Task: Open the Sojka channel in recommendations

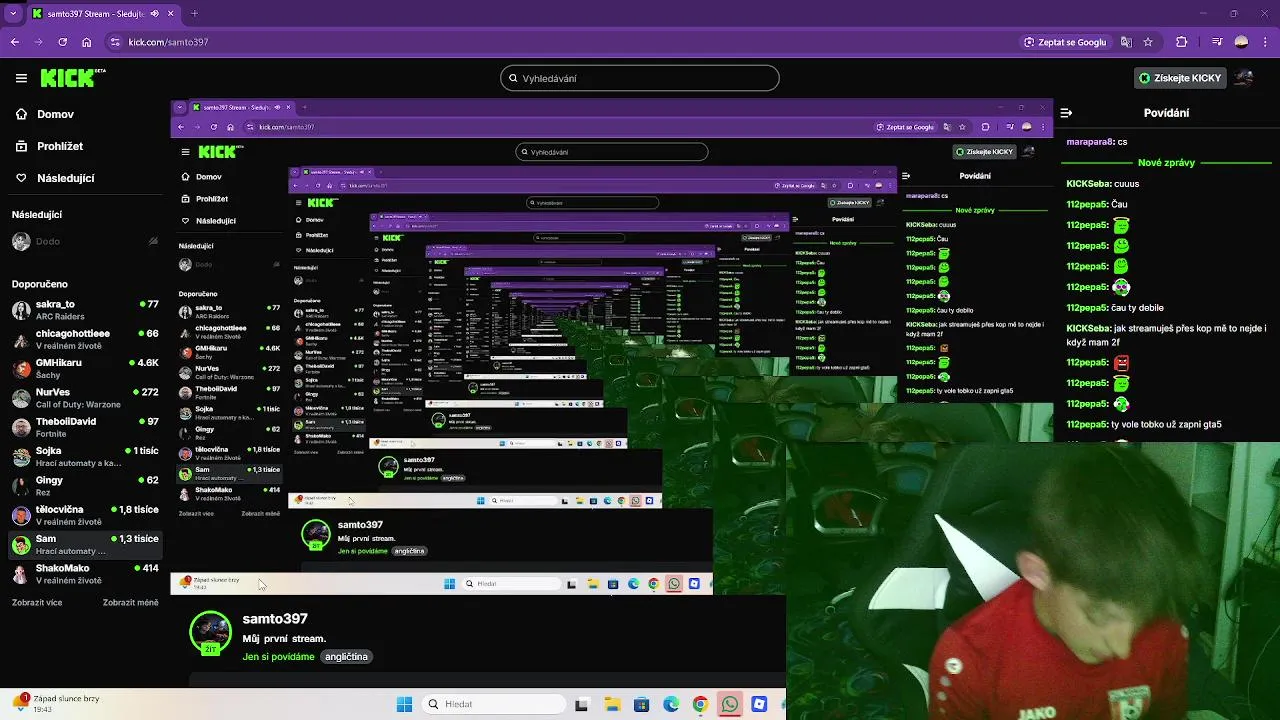Action: [85, 457]
